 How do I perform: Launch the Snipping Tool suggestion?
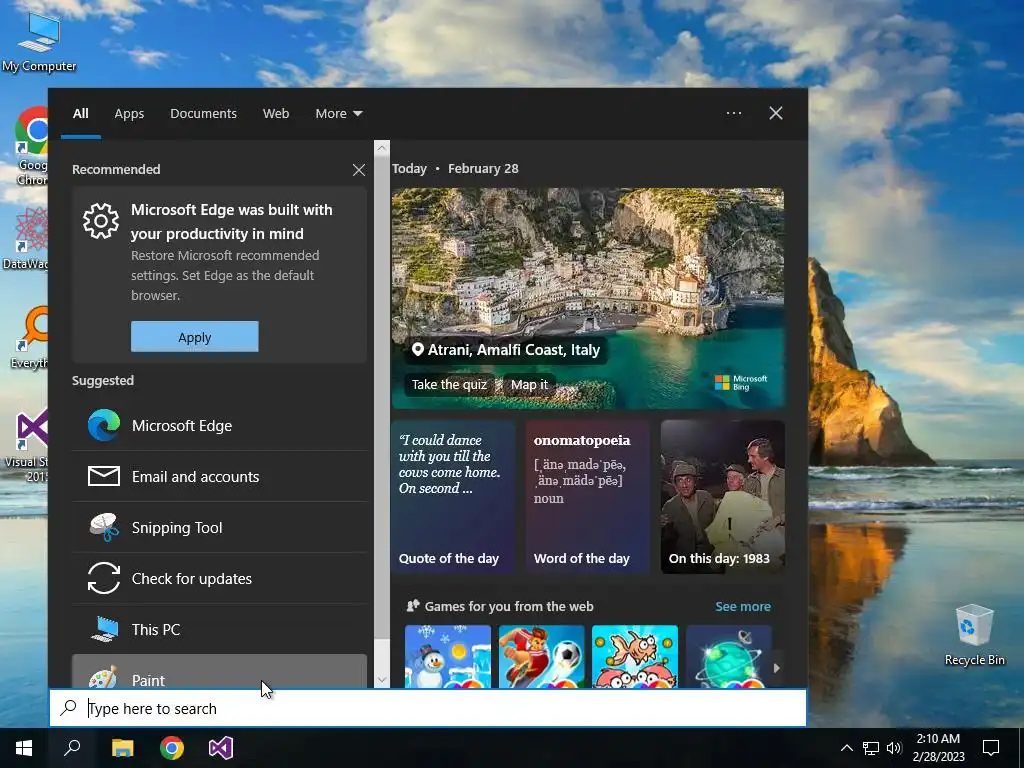(219, 528)
